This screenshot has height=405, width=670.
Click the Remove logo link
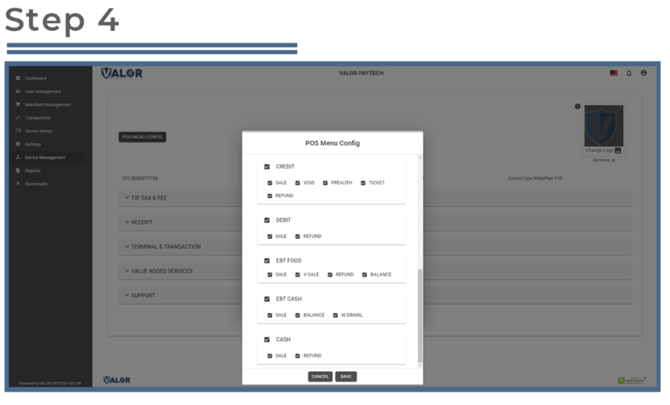click(x=601, y=161)
